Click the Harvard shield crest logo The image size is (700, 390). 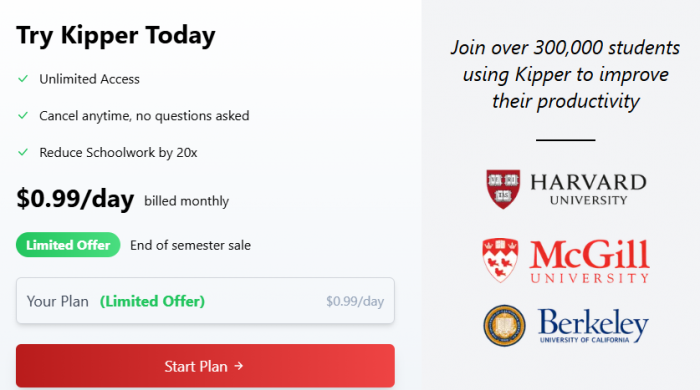pyautogui.click(x=503, y=189)
